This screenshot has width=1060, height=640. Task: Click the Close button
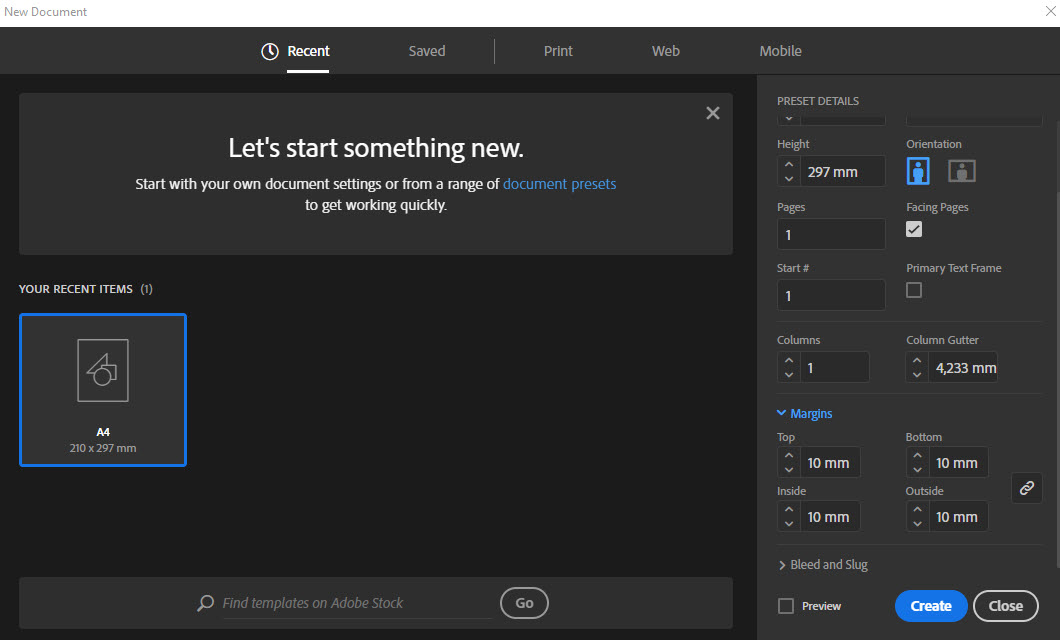(1005, 606)
